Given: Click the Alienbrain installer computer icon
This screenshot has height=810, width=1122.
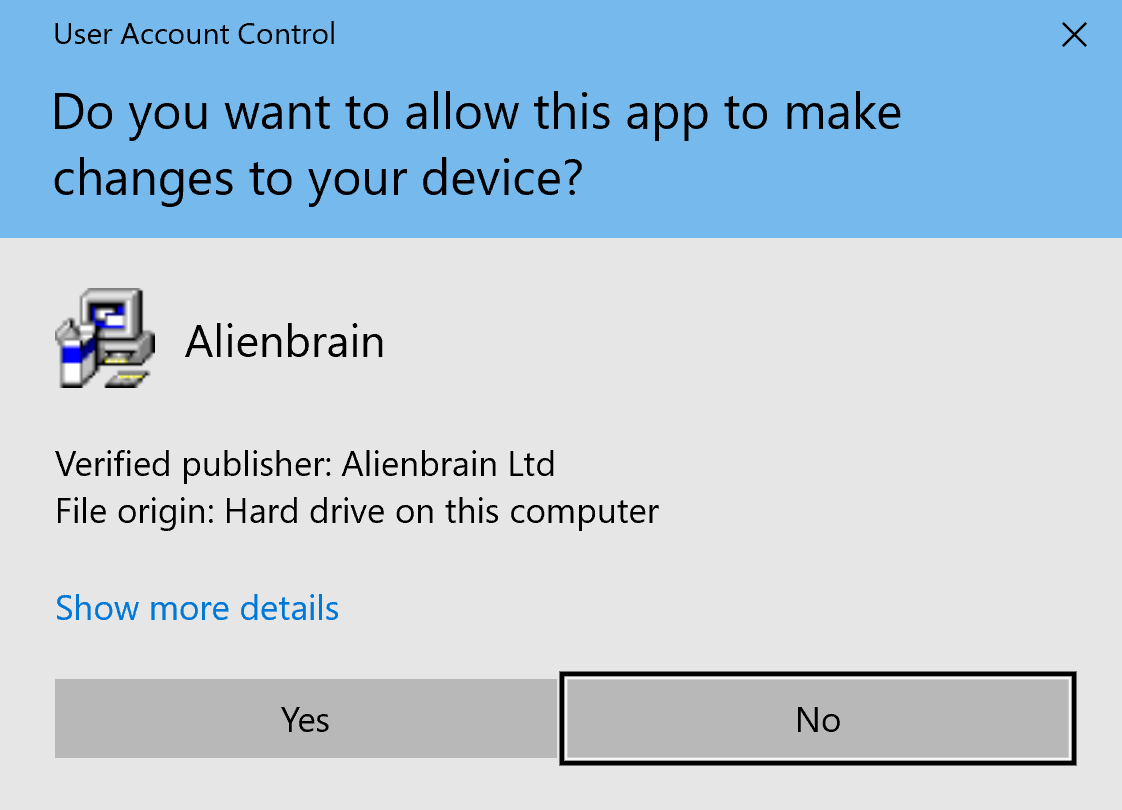Looking at the screenshot, I should pos(105,338).
